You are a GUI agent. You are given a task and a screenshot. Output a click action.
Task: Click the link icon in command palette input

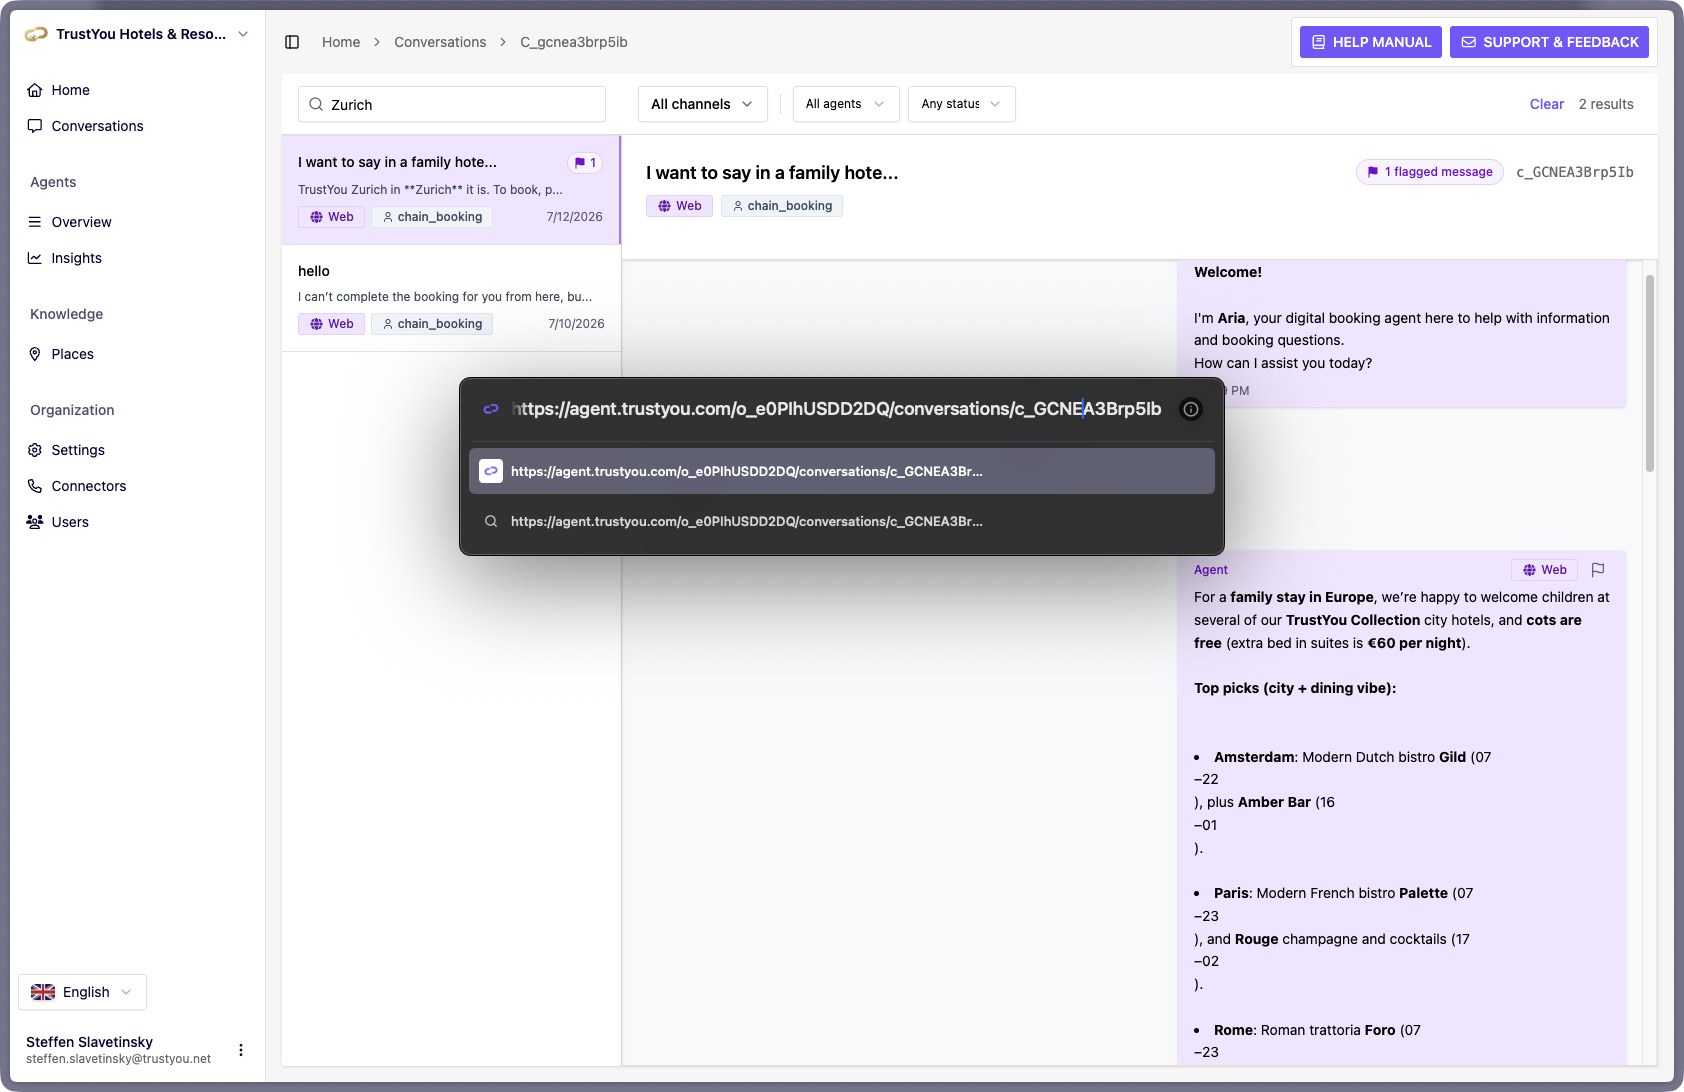click(x=491, y=409)
